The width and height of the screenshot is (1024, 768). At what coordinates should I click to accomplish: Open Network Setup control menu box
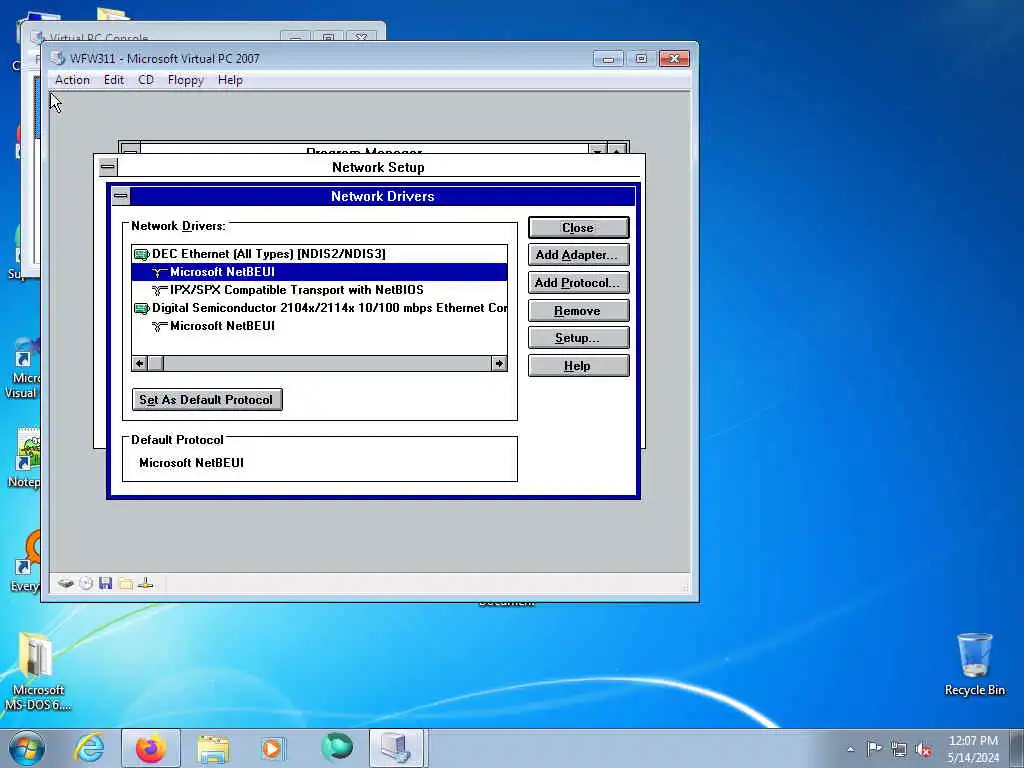[x=108, y=167]
